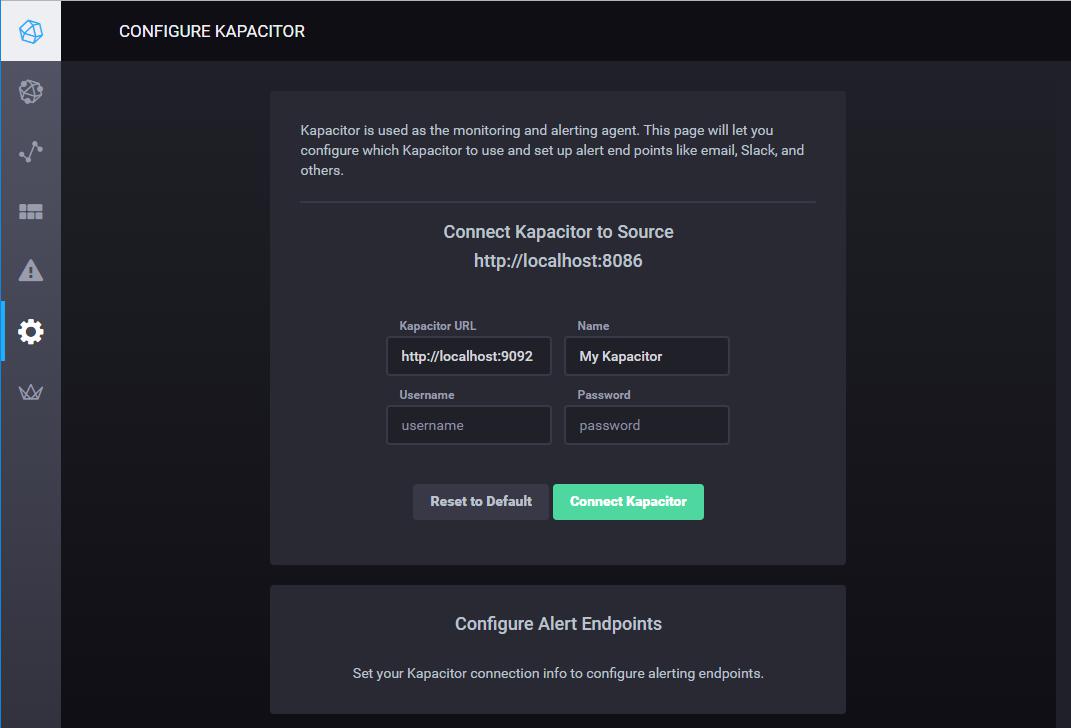Focus the Password input box
The width and height of the screenshot is (1071, 728).
point(646,425)
